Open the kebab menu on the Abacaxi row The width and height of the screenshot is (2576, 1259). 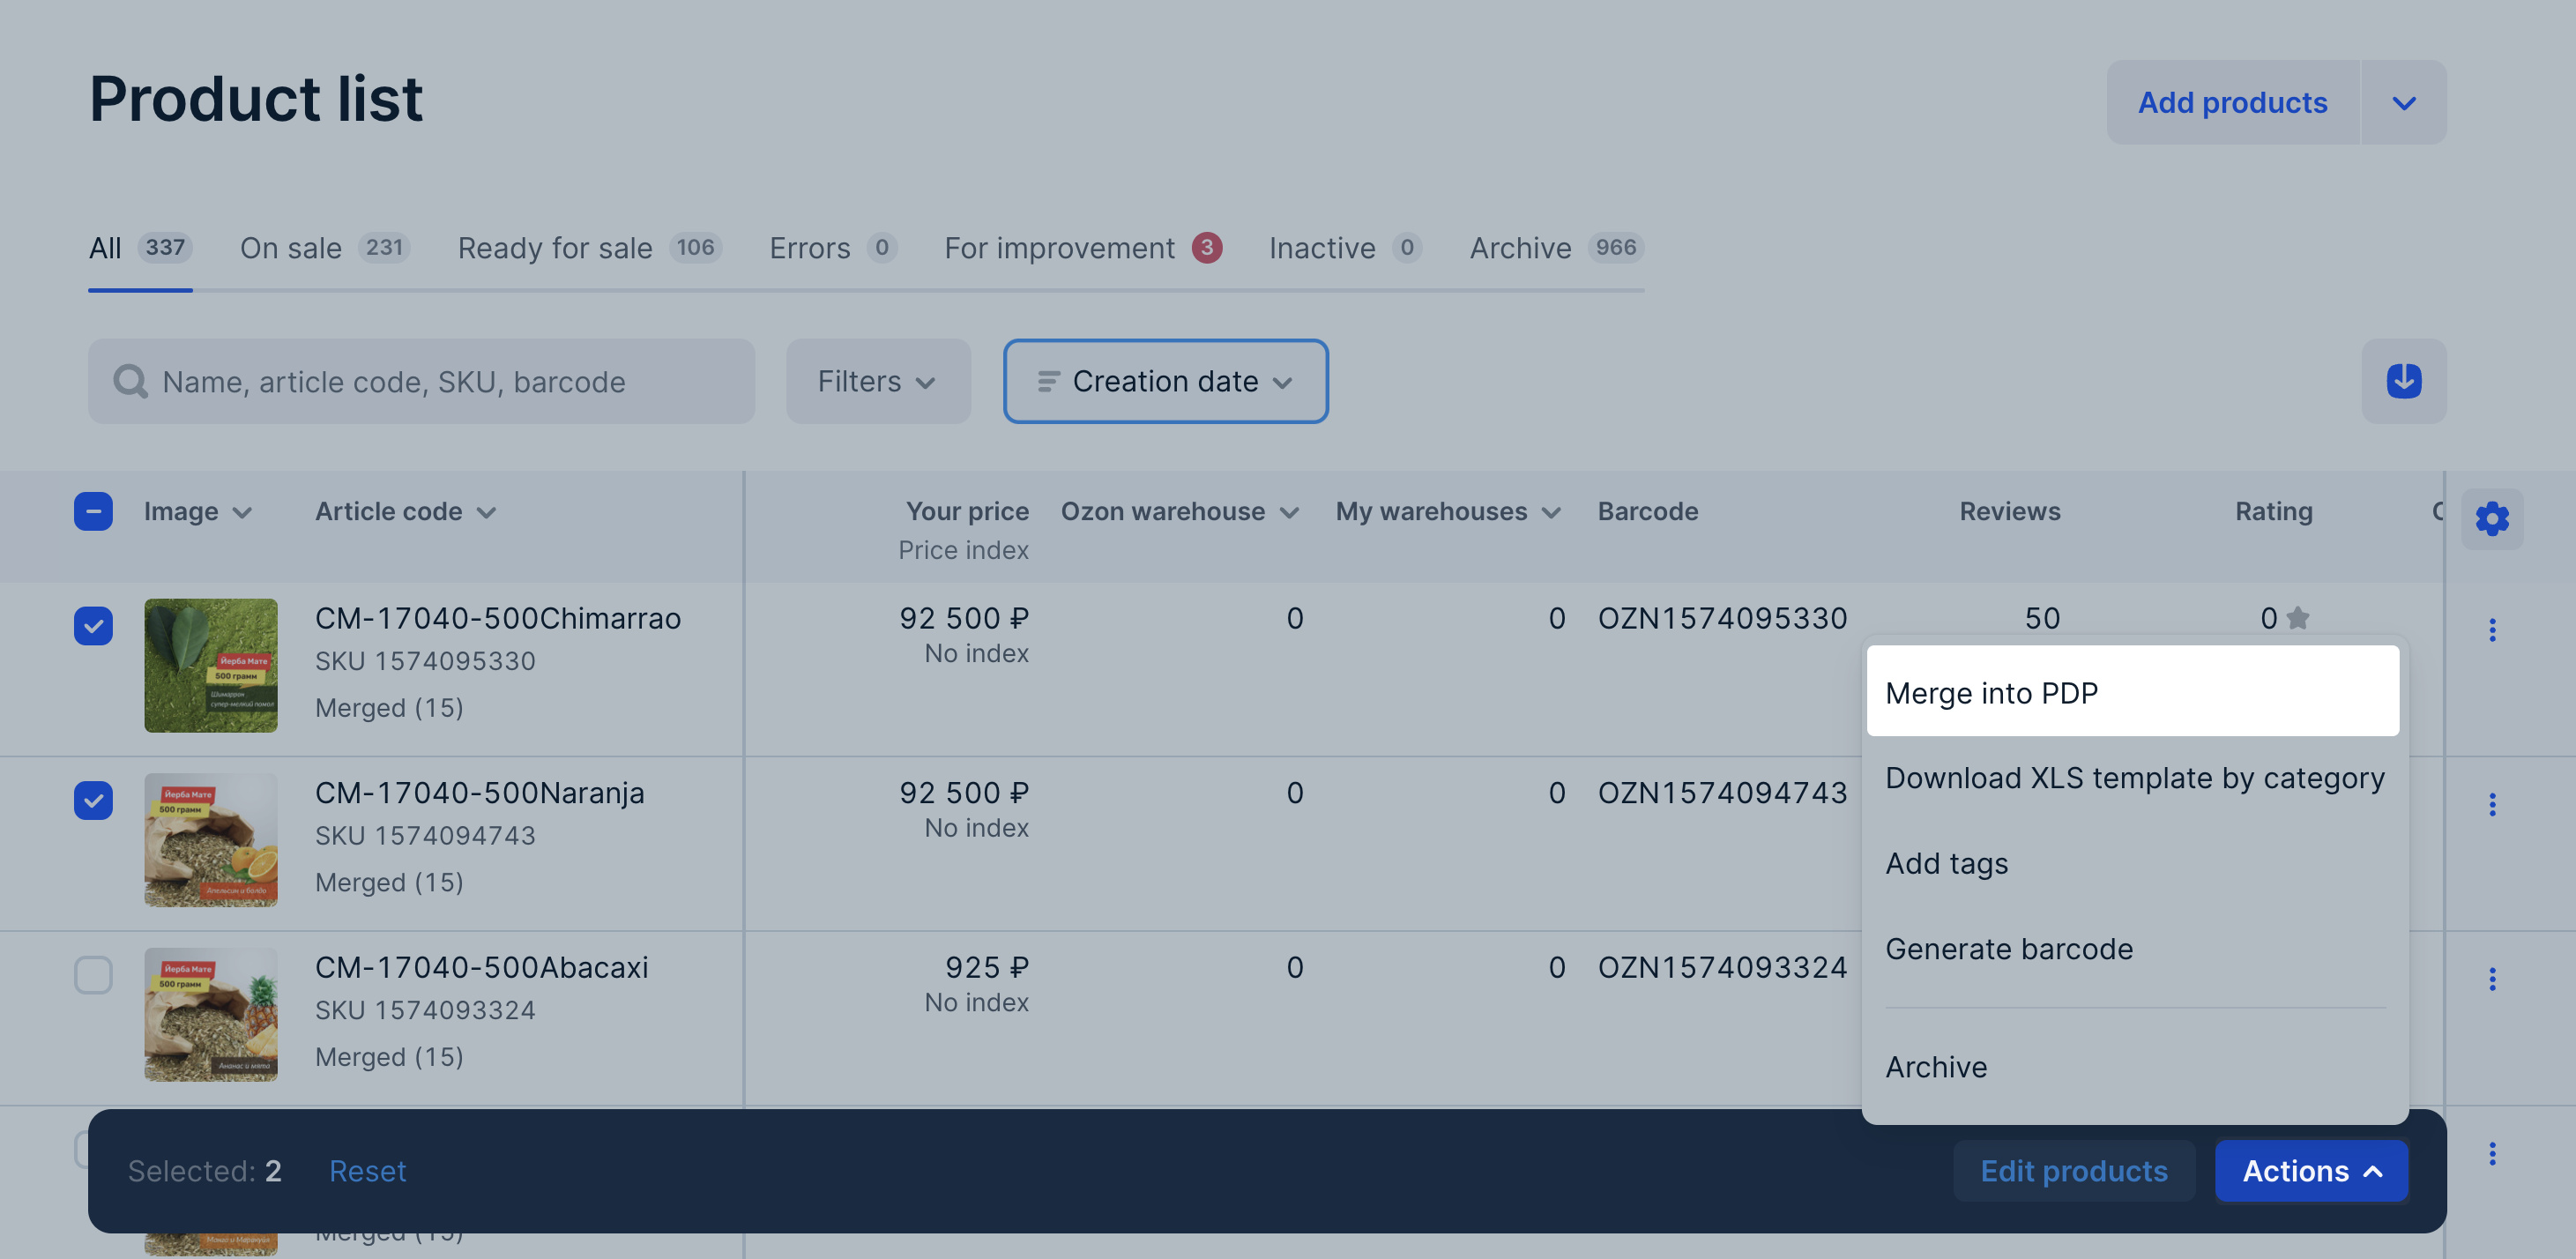(2491, 979)
